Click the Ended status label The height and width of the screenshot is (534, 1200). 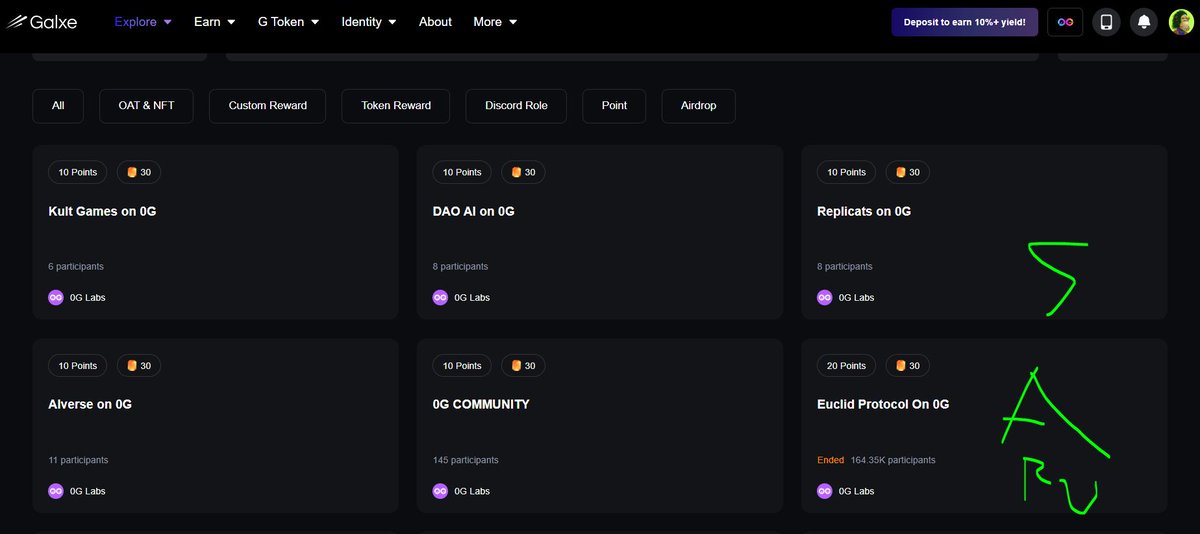point(830,460)
